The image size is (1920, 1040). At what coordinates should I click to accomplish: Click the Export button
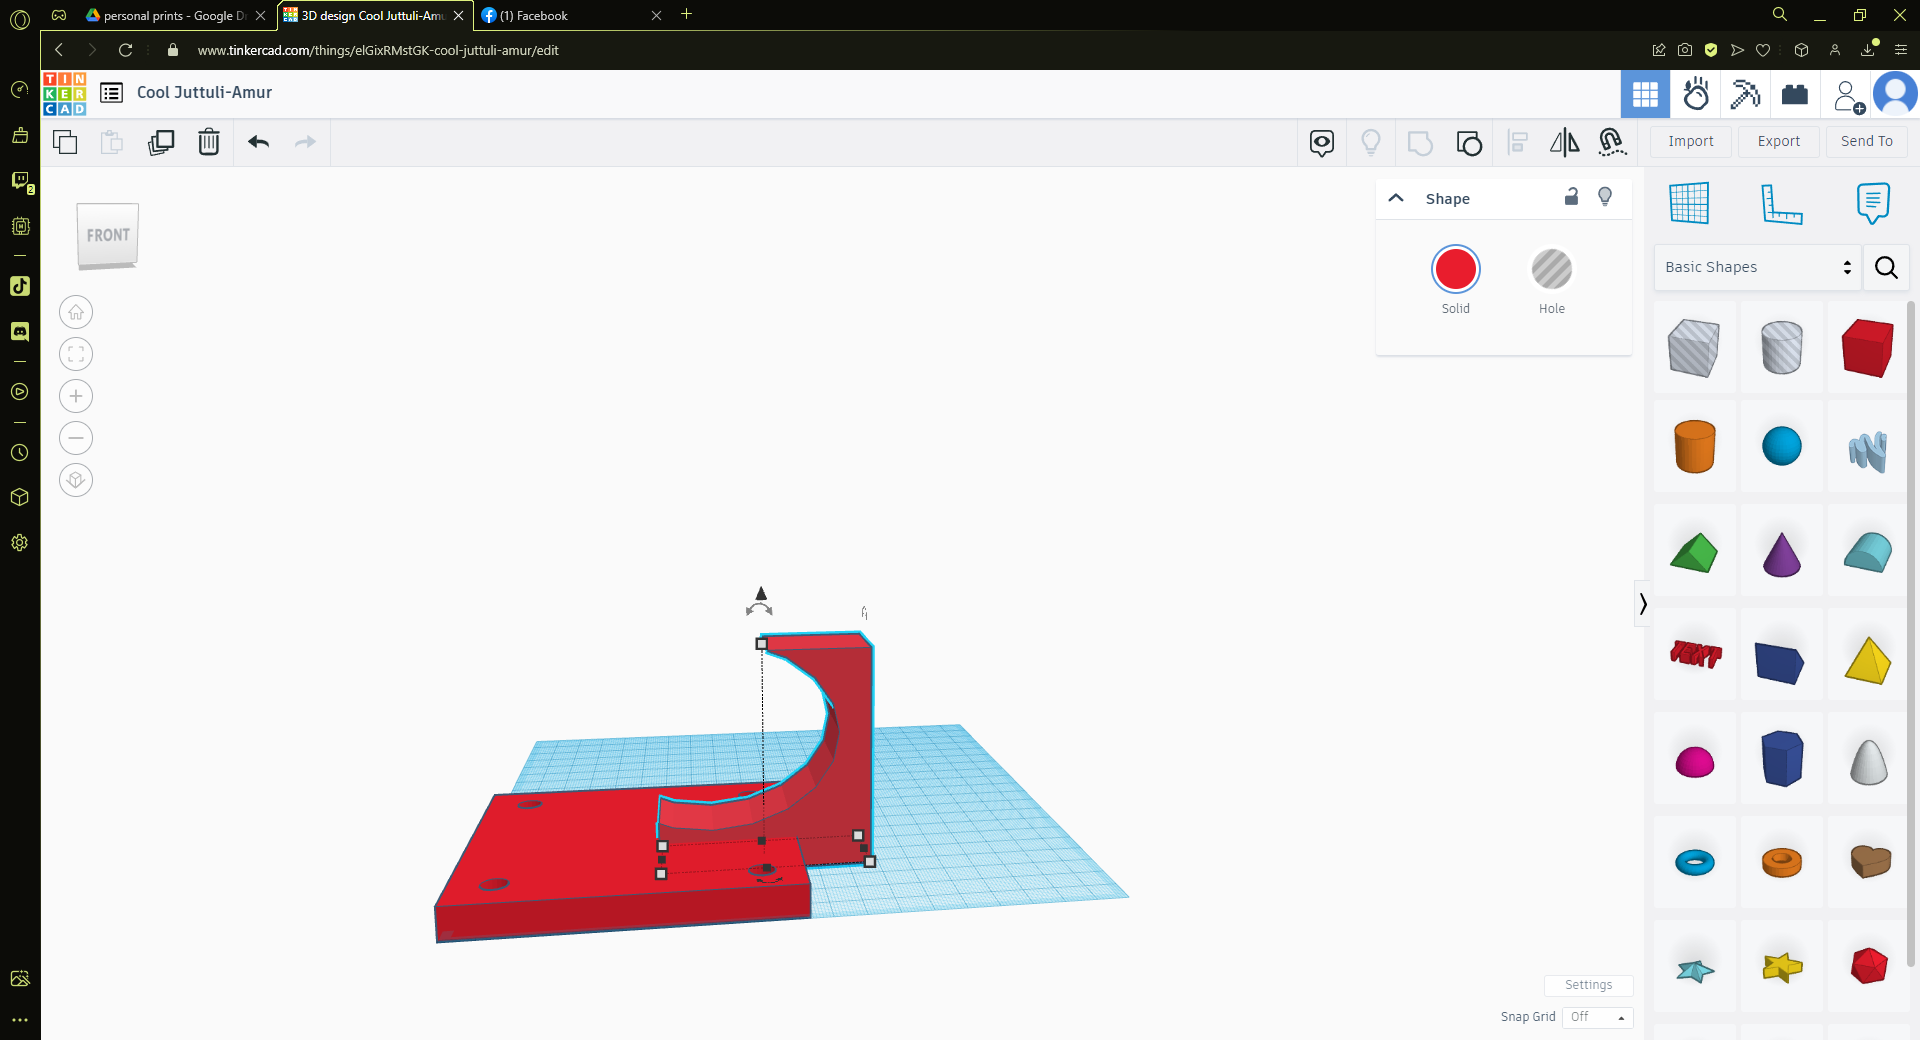coord(1779,141)
